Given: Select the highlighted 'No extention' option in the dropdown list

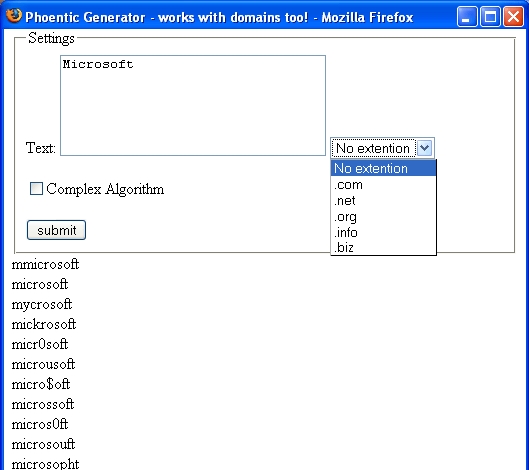Looking at the screenshot, I should tap(383, 168).
